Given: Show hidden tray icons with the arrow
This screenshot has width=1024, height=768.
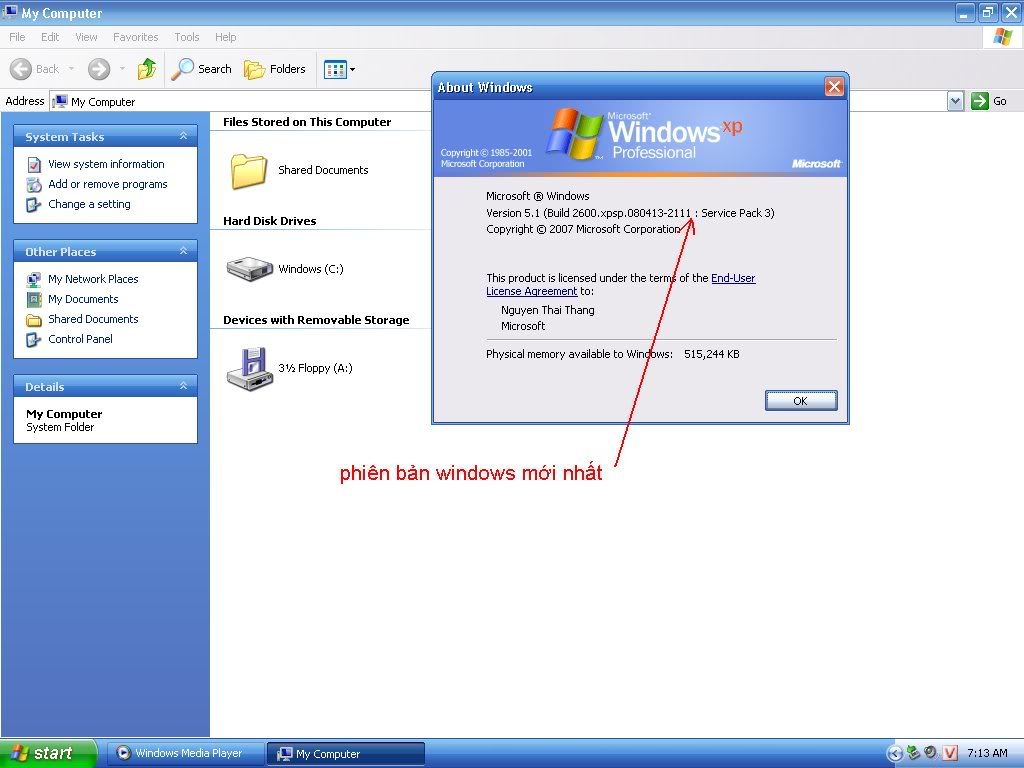Looking at the screenshot, I should point(895,753).
